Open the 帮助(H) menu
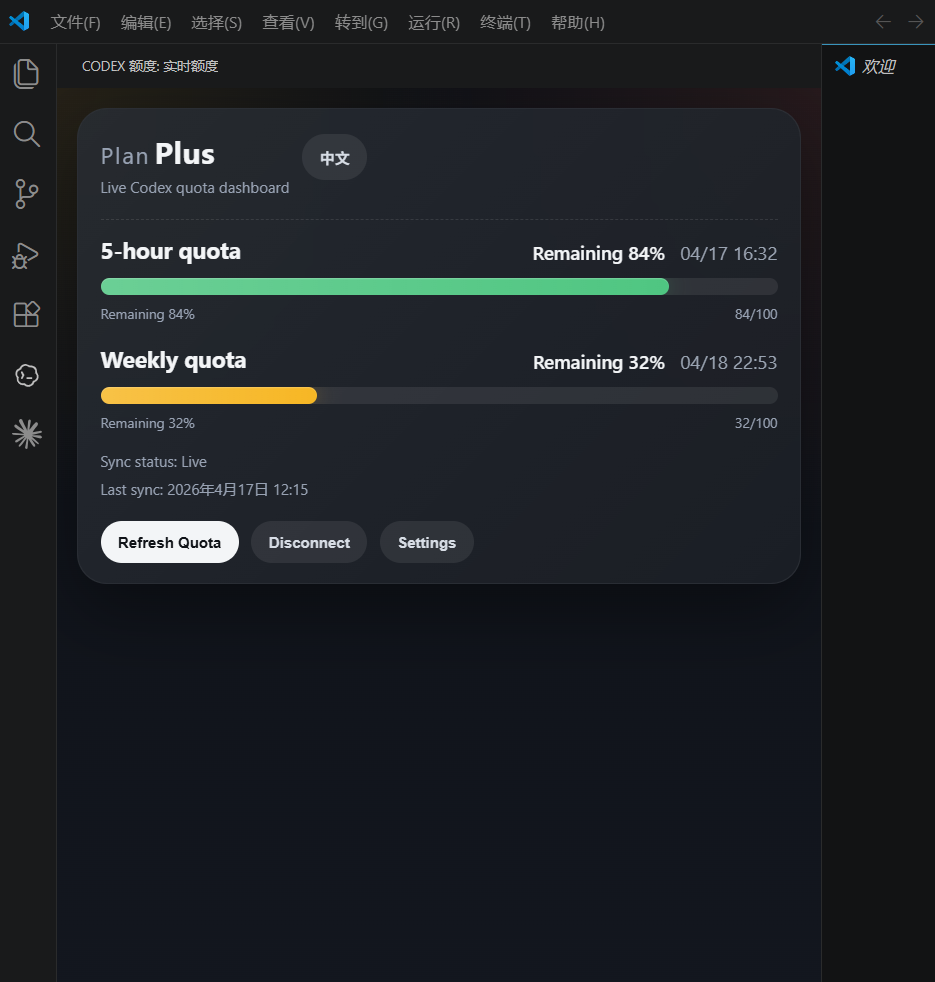The width and height of the screenshot is (935, 982). [577, 23]
